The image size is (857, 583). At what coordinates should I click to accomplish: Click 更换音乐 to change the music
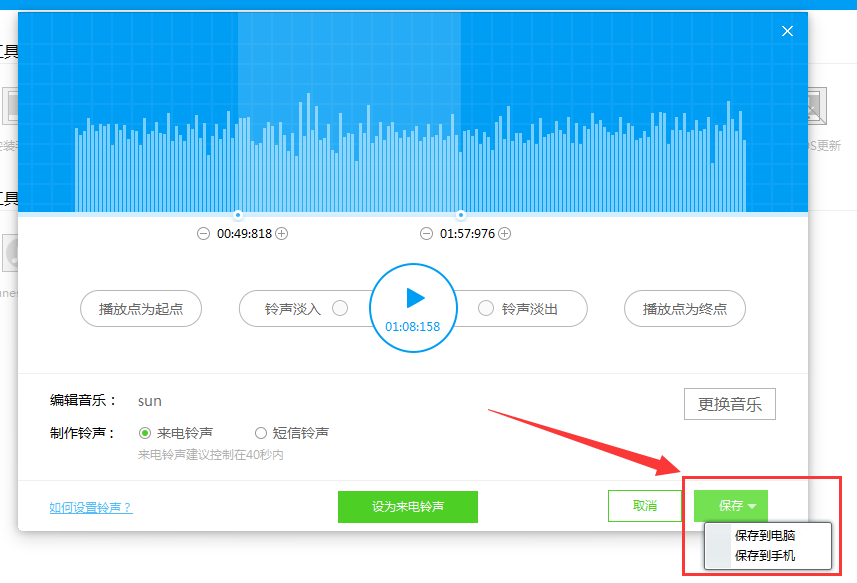coord(729,404)
